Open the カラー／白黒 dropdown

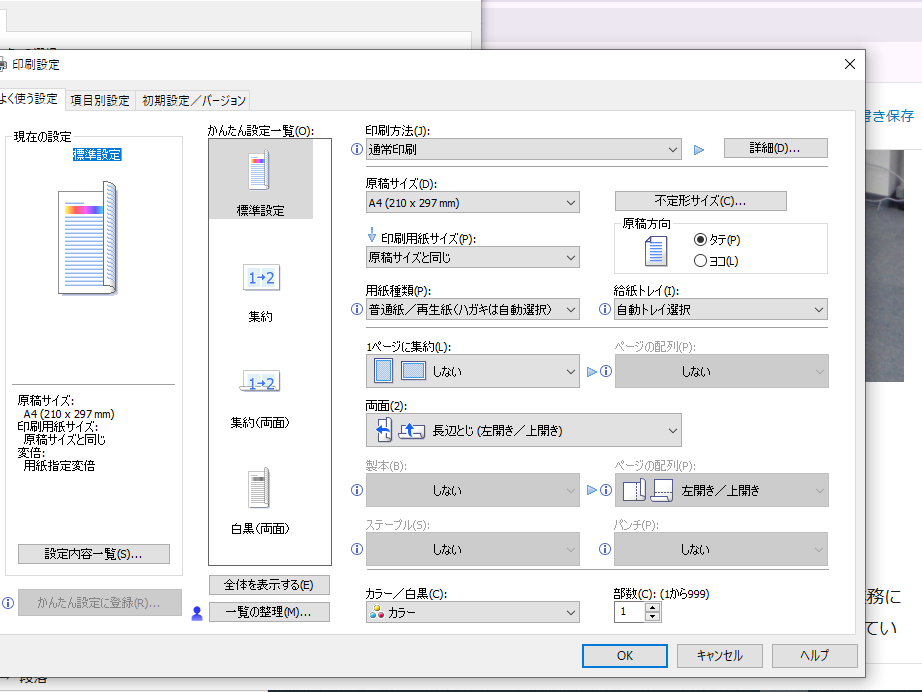tap(472, 612)
